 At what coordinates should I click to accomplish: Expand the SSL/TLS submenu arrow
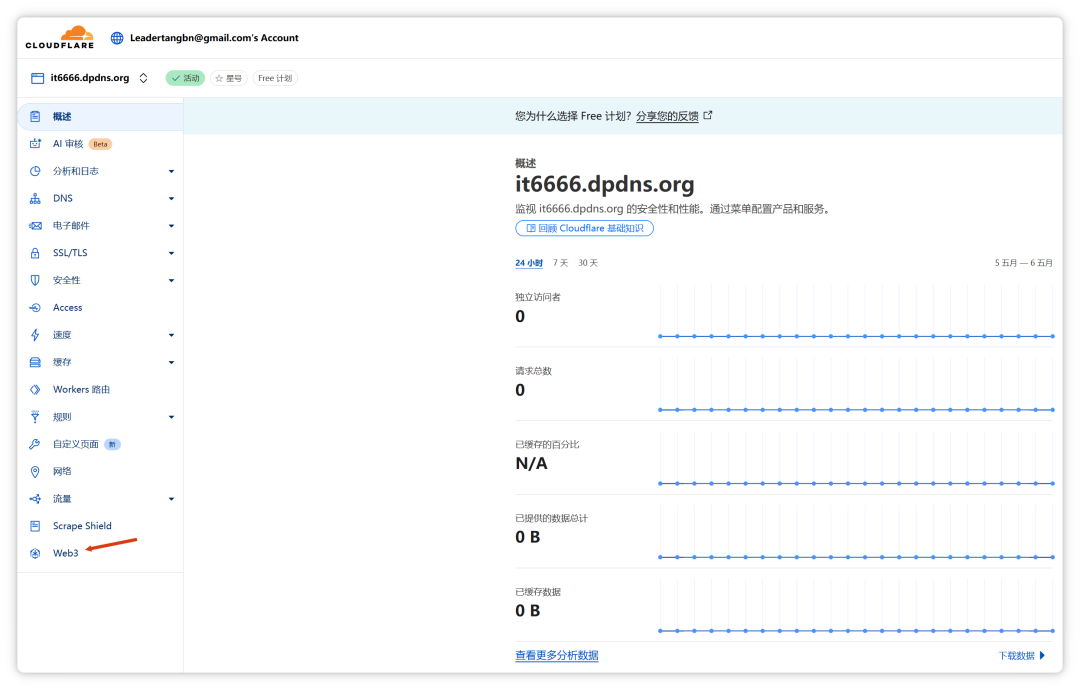(172, 253)
